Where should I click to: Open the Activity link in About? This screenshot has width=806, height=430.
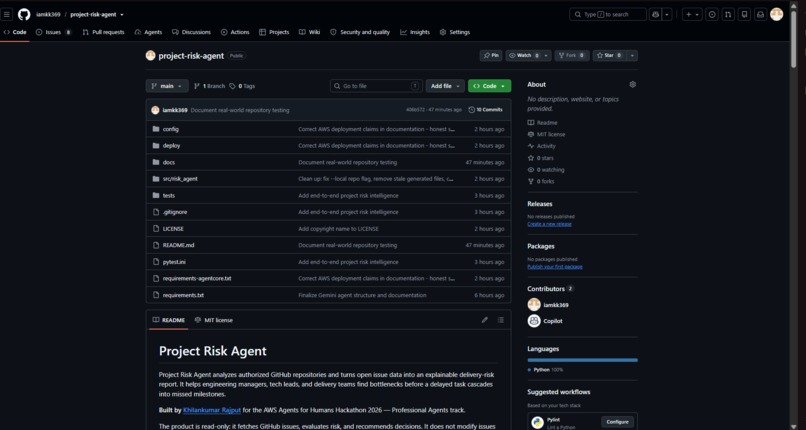click(x=542, y=146)
